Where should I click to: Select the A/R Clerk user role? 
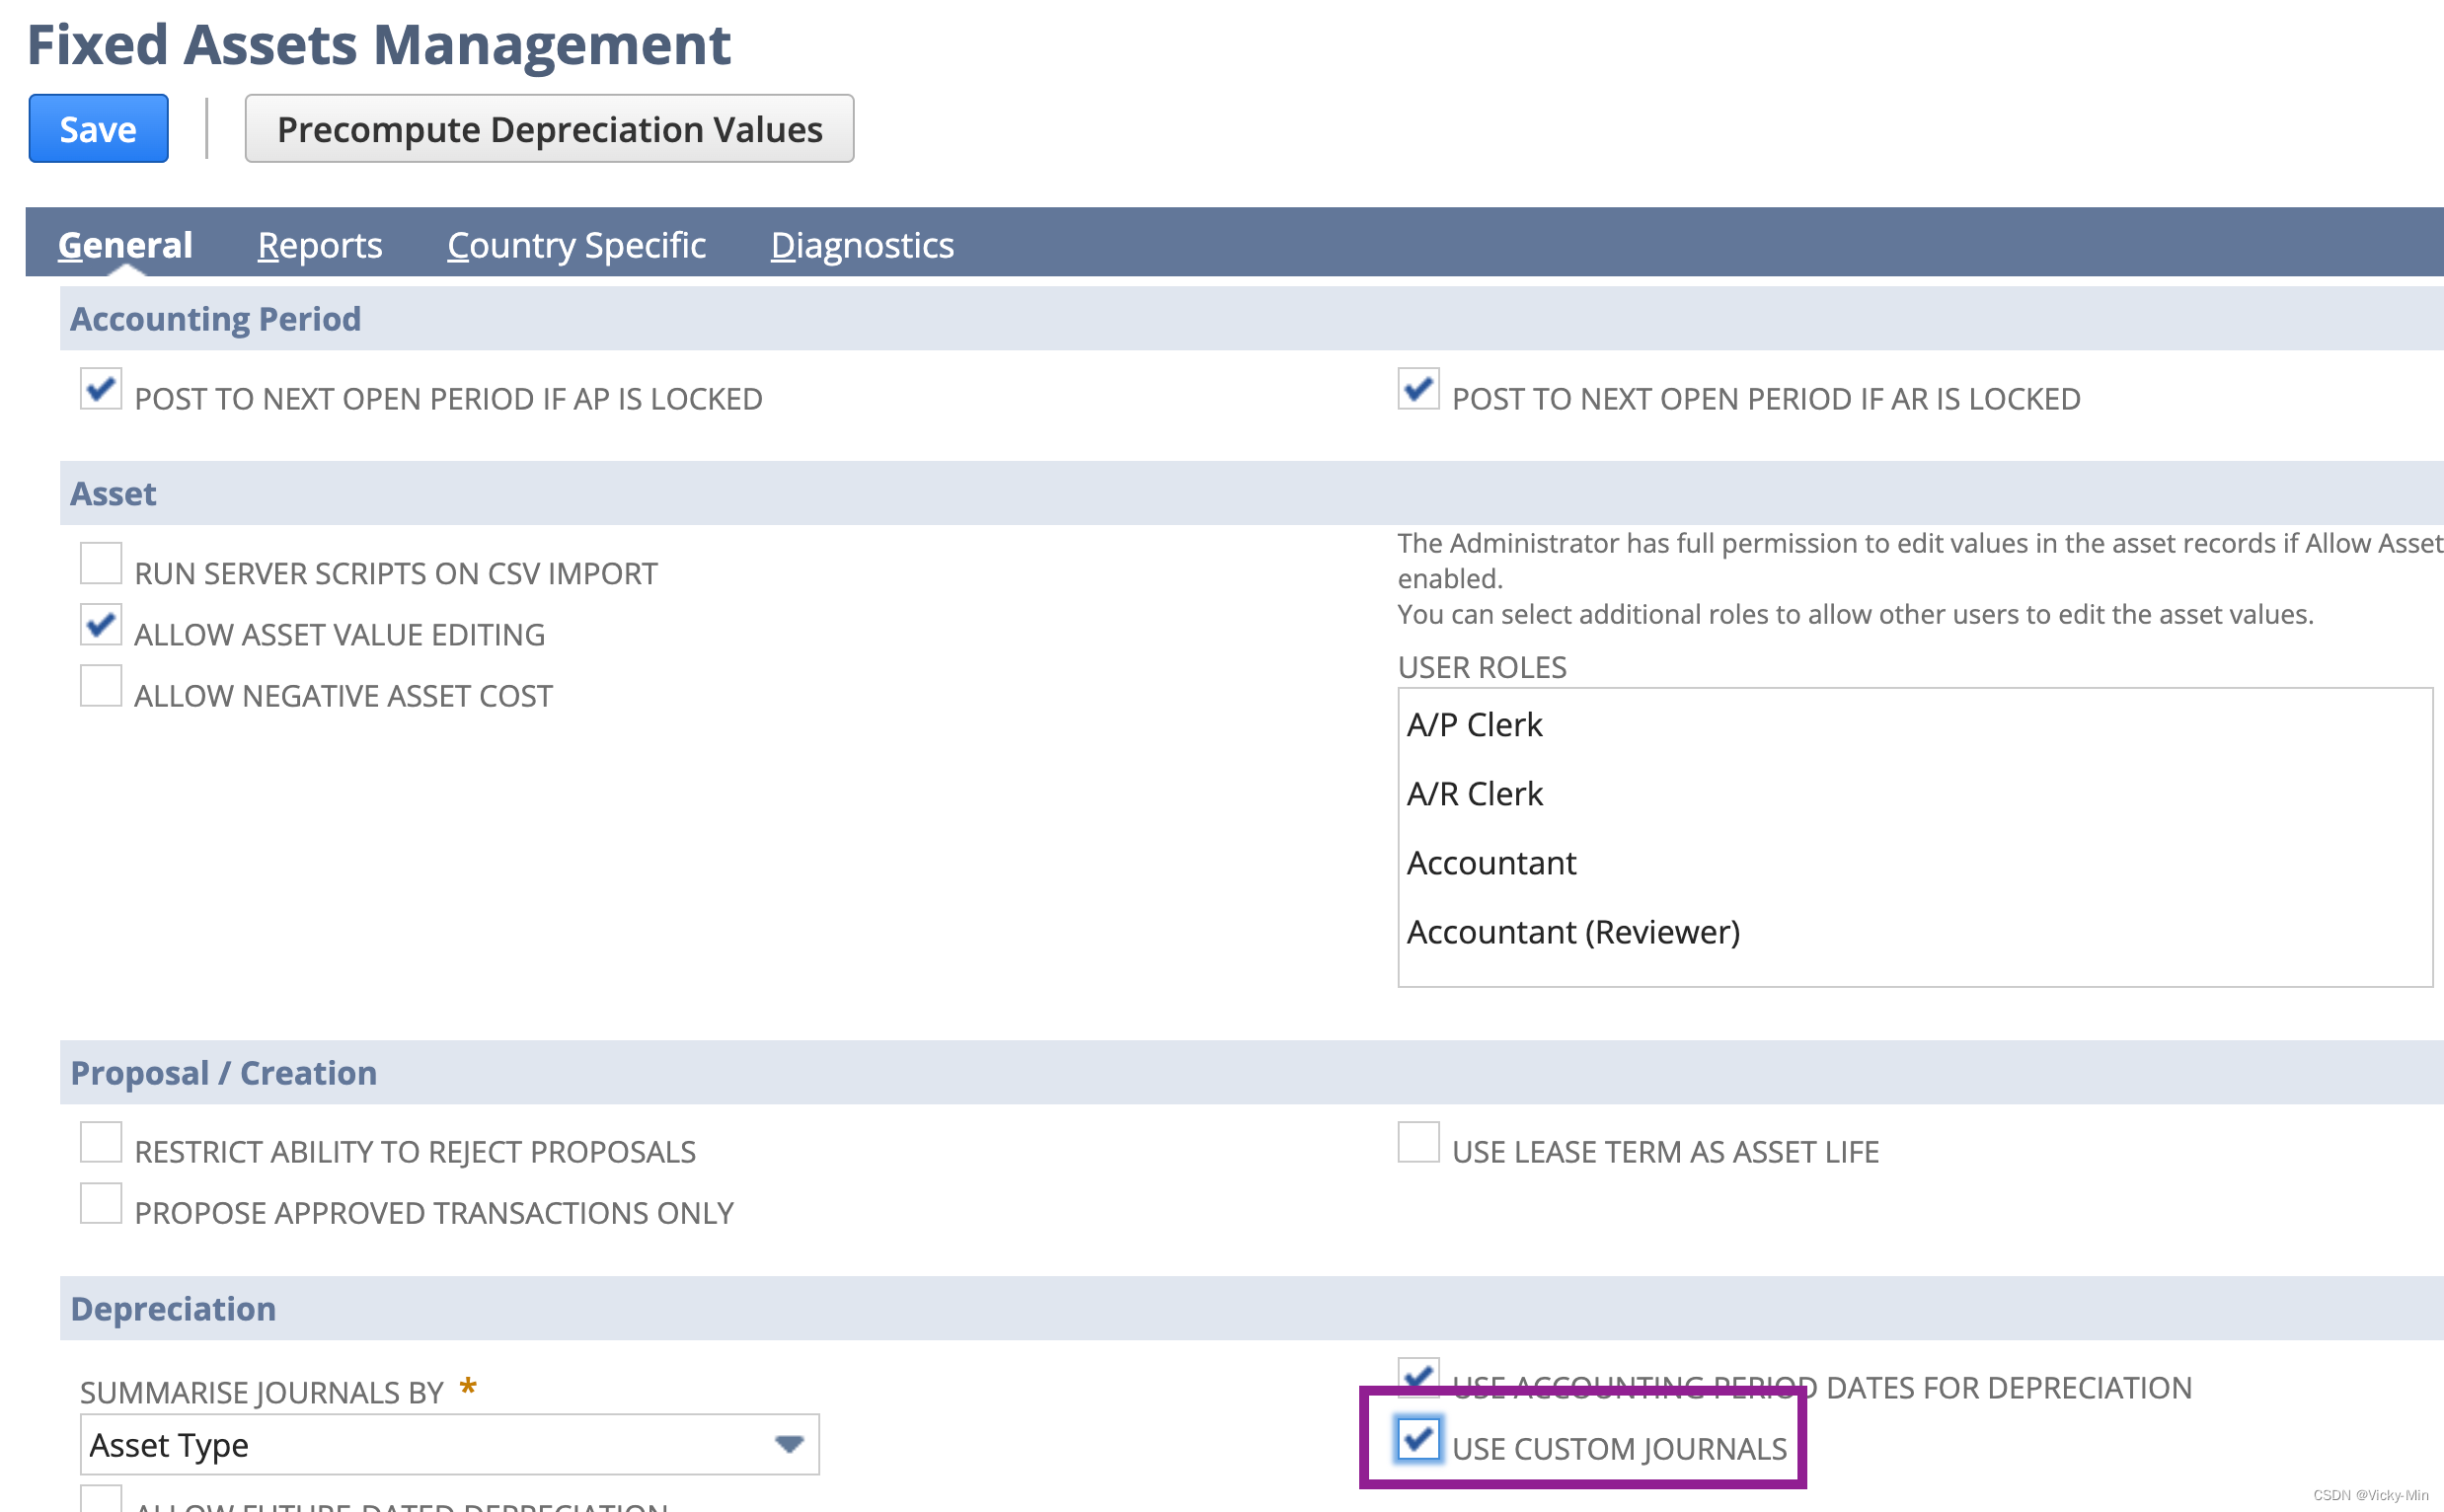point(1474,794)
